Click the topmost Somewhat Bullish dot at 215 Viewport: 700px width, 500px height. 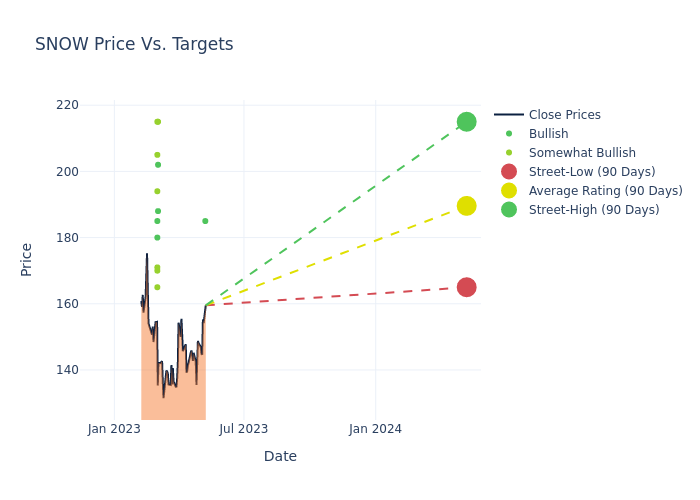(x=157, y=122)
